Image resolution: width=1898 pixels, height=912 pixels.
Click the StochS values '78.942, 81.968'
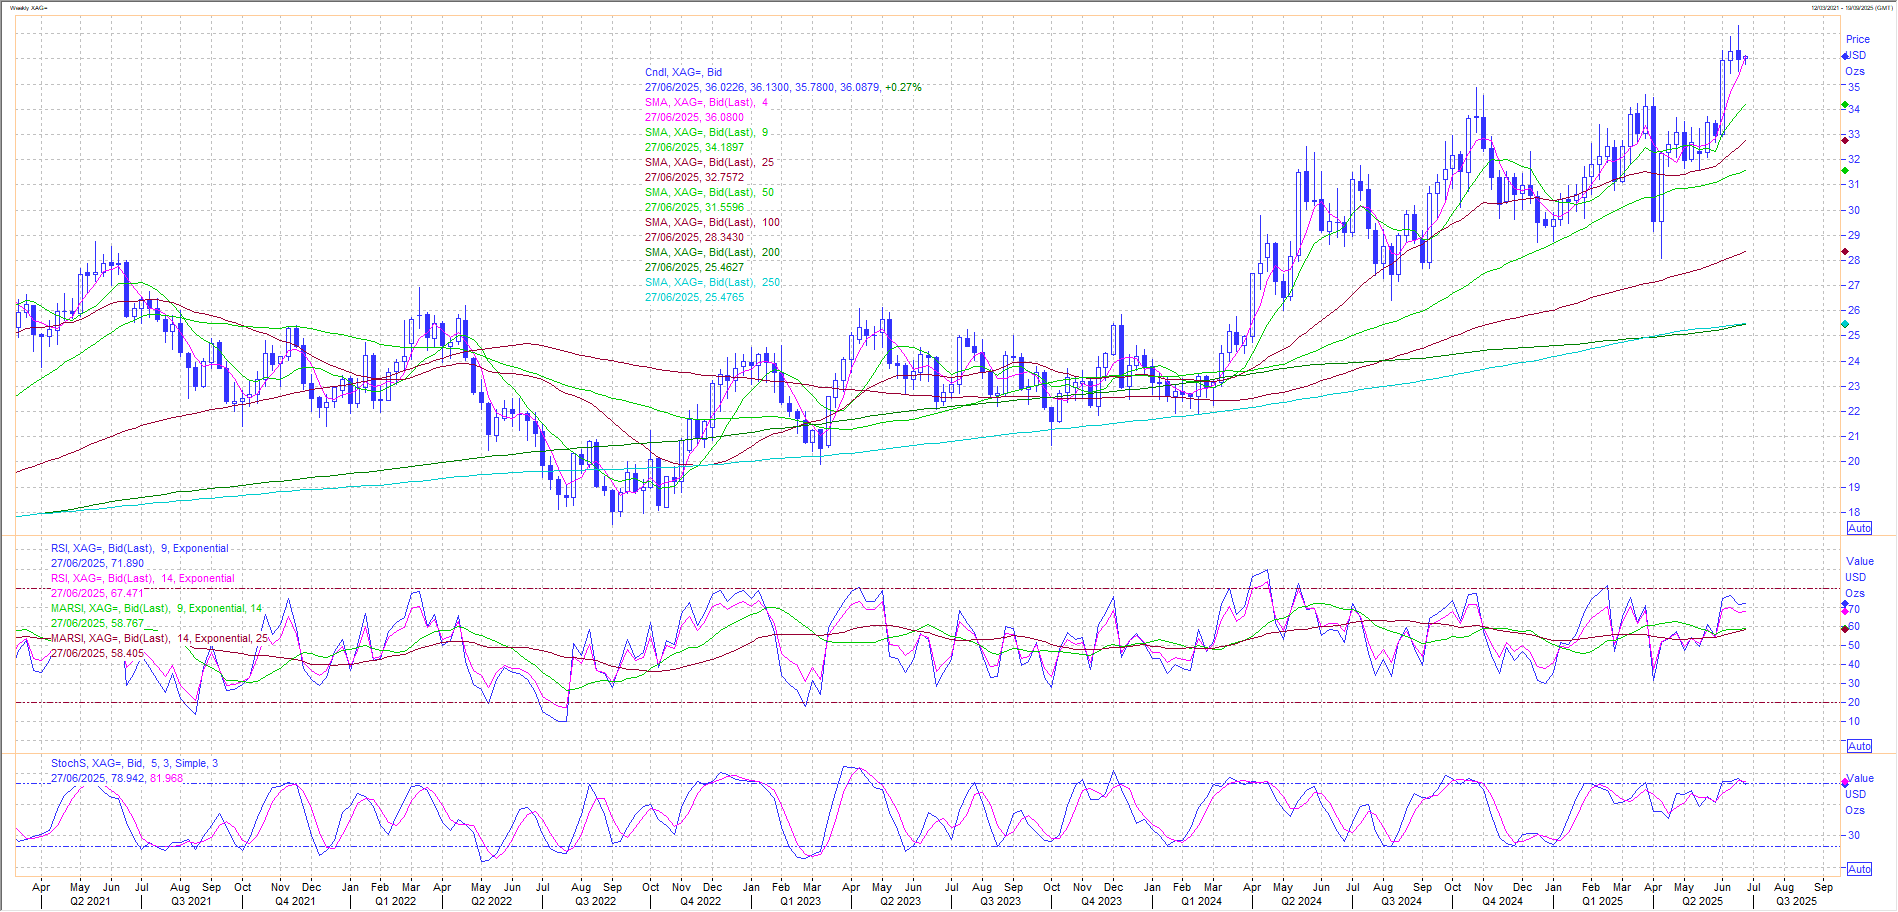[x=148, y=778]
